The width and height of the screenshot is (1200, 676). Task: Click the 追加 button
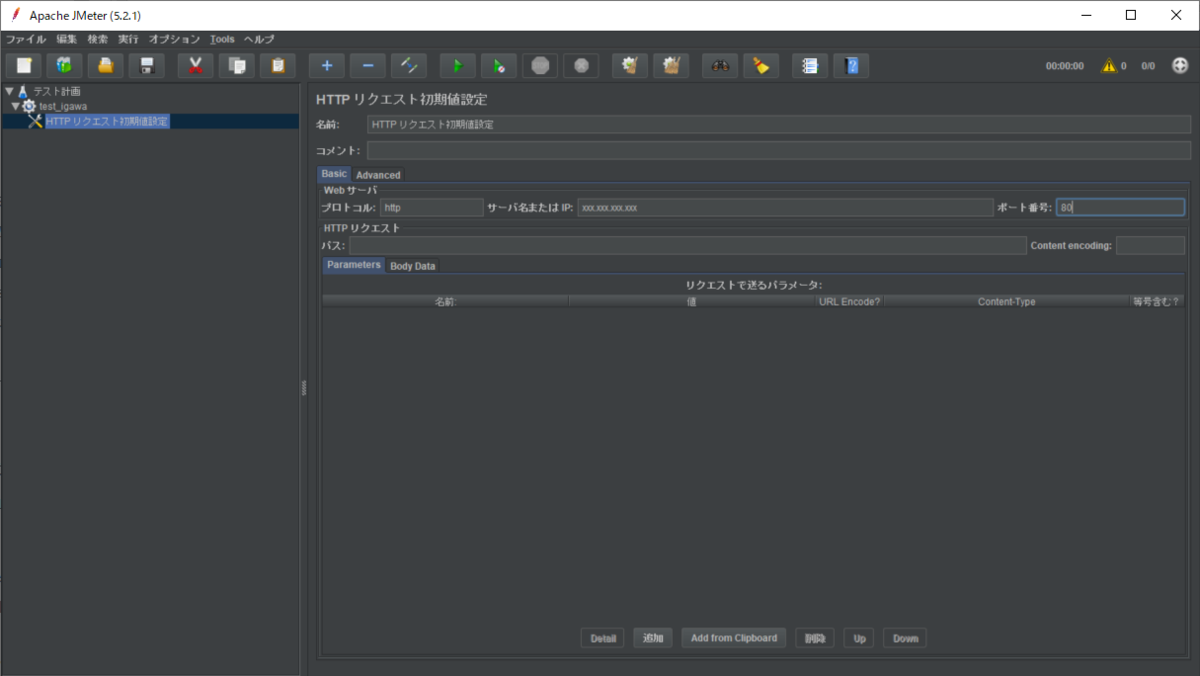(653, 638)
